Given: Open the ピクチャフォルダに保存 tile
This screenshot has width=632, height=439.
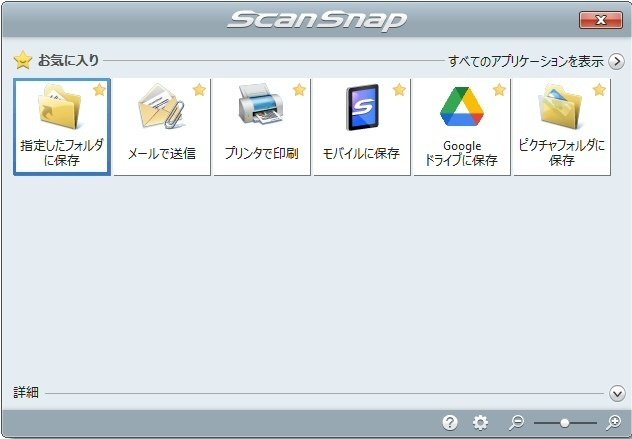Looking at the screenshot, I should click(562, 127).
